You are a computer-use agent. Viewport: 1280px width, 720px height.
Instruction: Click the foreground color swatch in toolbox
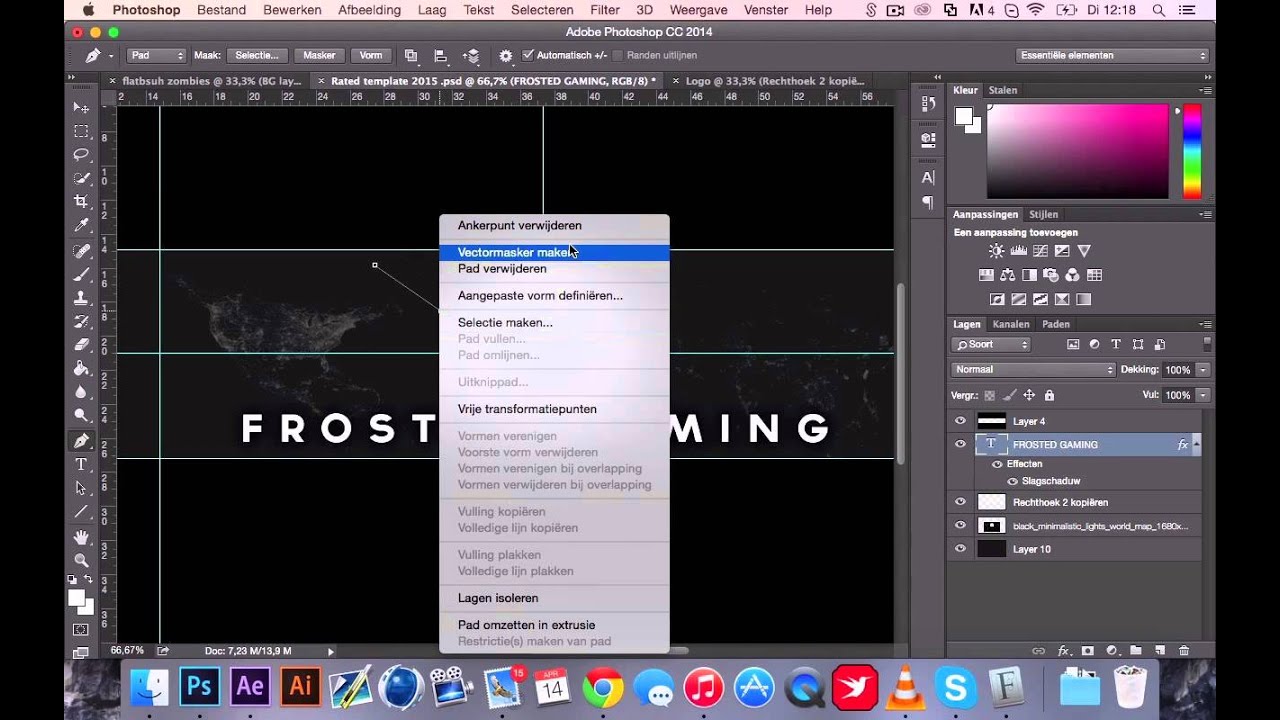(x=77, y=598)
